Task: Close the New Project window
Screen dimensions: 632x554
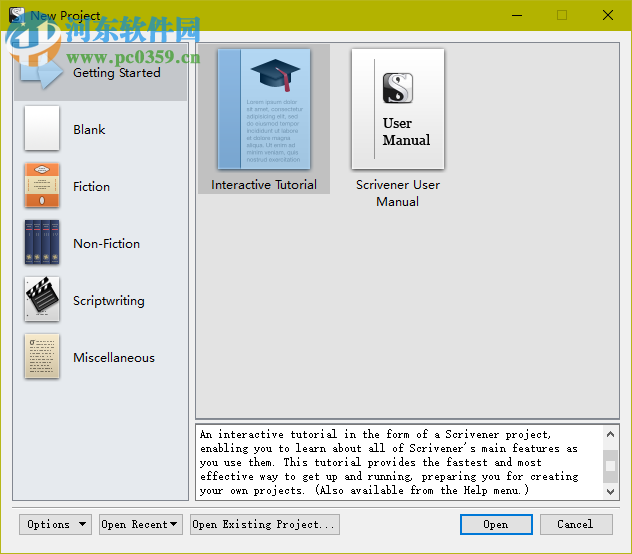Action: pos(608,15)
